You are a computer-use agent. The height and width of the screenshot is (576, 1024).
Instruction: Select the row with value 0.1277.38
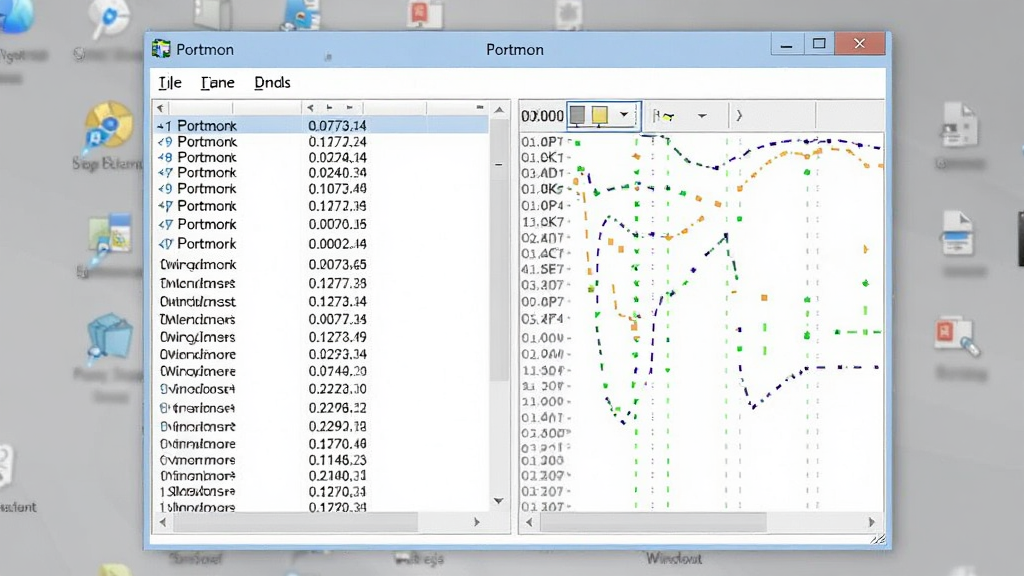322,283
